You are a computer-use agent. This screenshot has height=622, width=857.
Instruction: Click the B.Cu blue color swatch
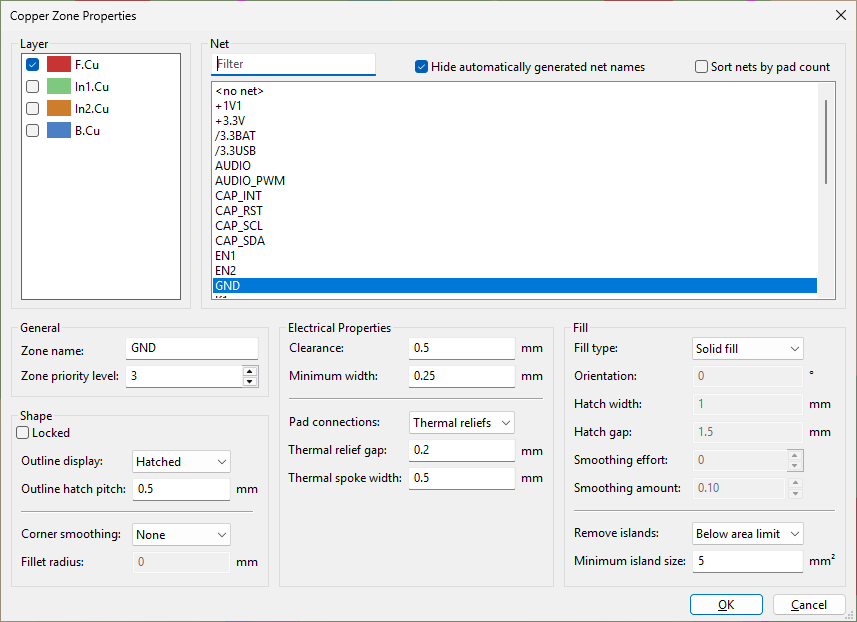point(59,130)
